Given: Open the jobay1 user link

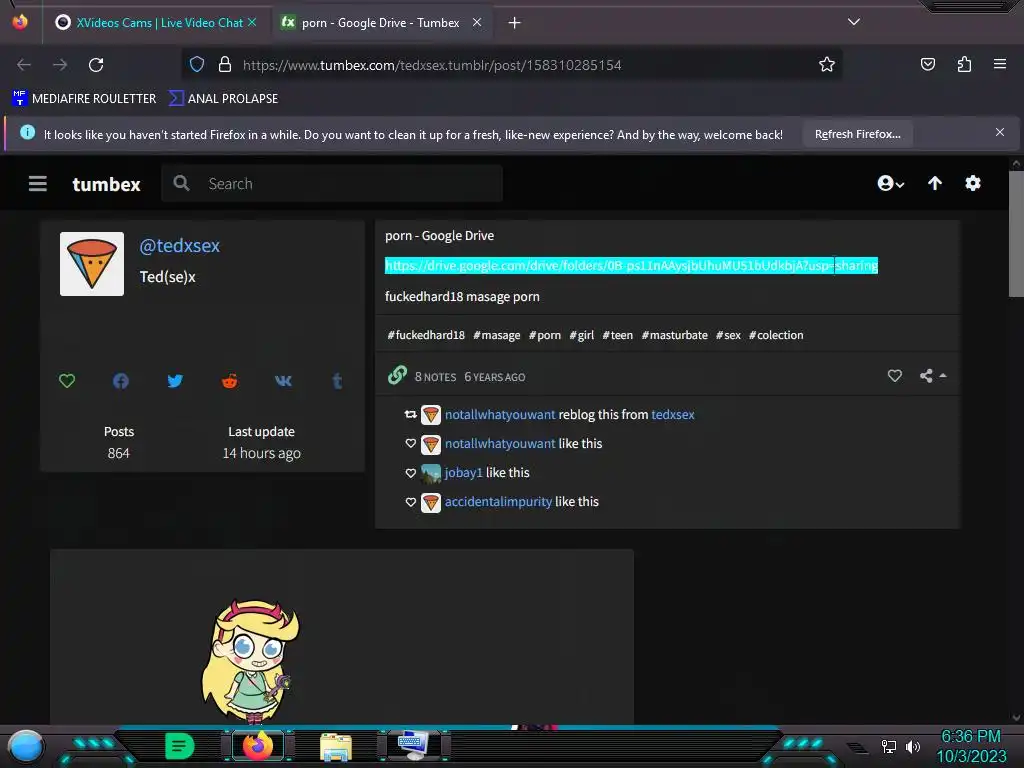Looking at the screenshot, I should point(464,472).
